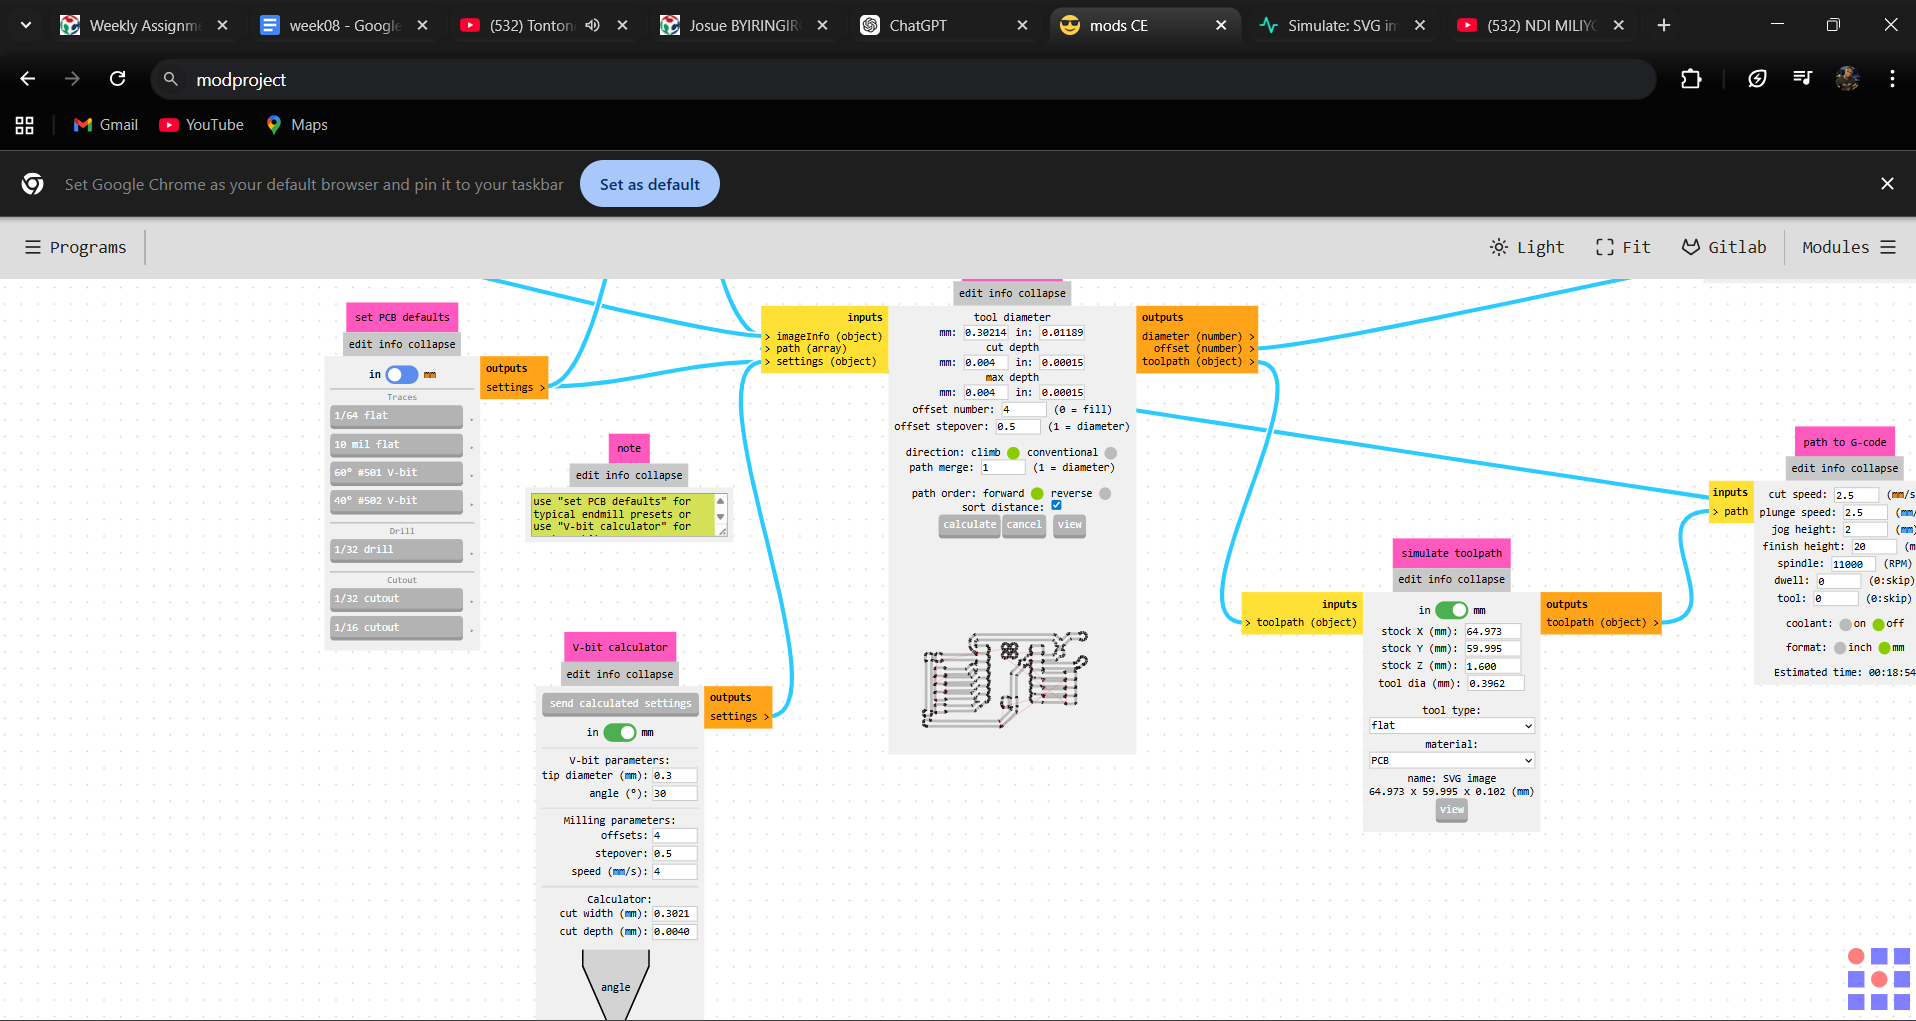The height and width of the screenshot is (1021, 1916).
Task: Open the material dropdown showing PCB
Action: pos(1452,761)
